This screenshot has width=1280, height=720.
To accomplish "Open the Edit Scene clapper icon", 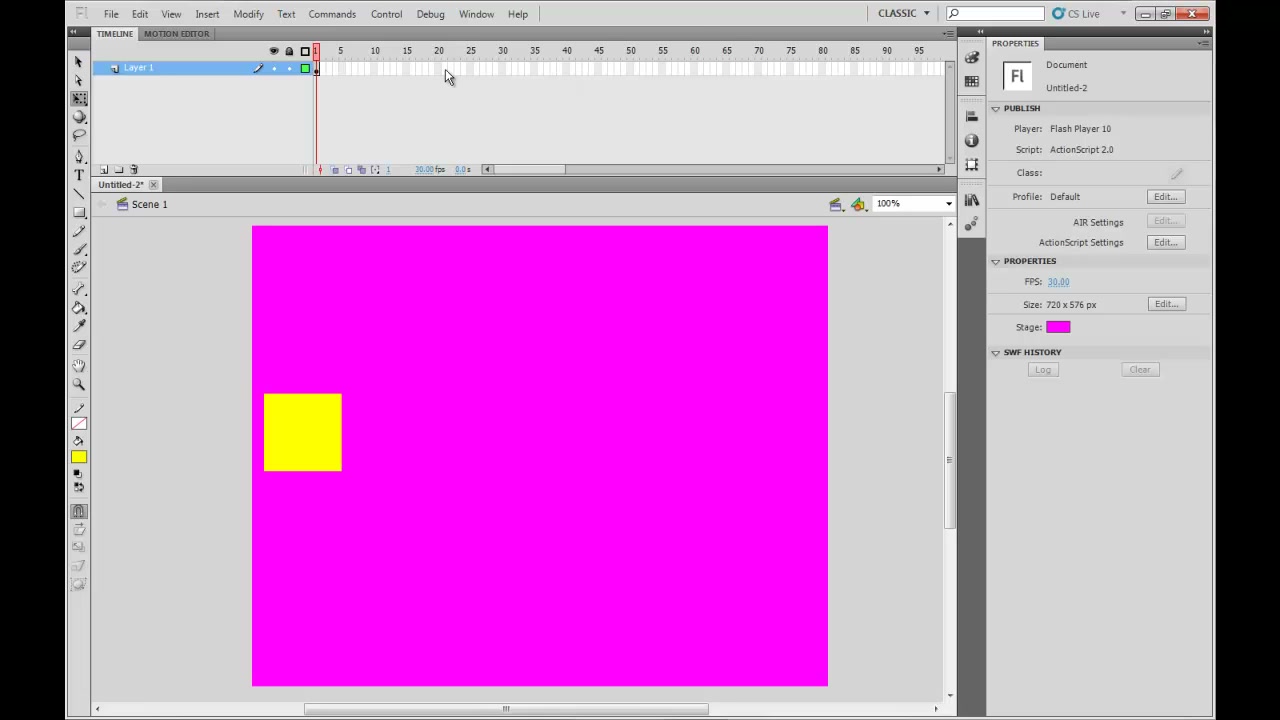I will click(836, 204).
